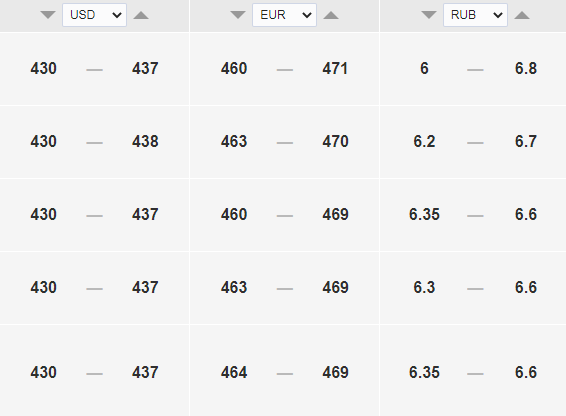
Task: Click the RUB sell rate 6.8
Action: coord(526,68)
